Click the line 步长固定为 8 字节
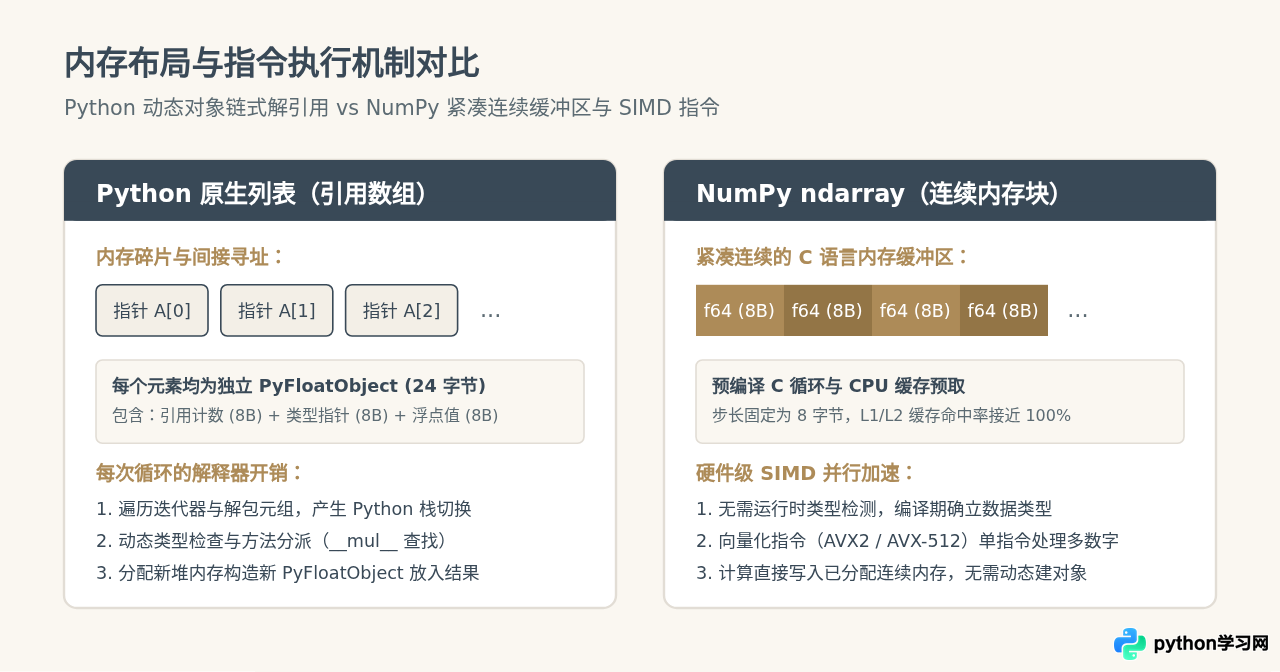The image size is (1280, 672). click(891, 415)
